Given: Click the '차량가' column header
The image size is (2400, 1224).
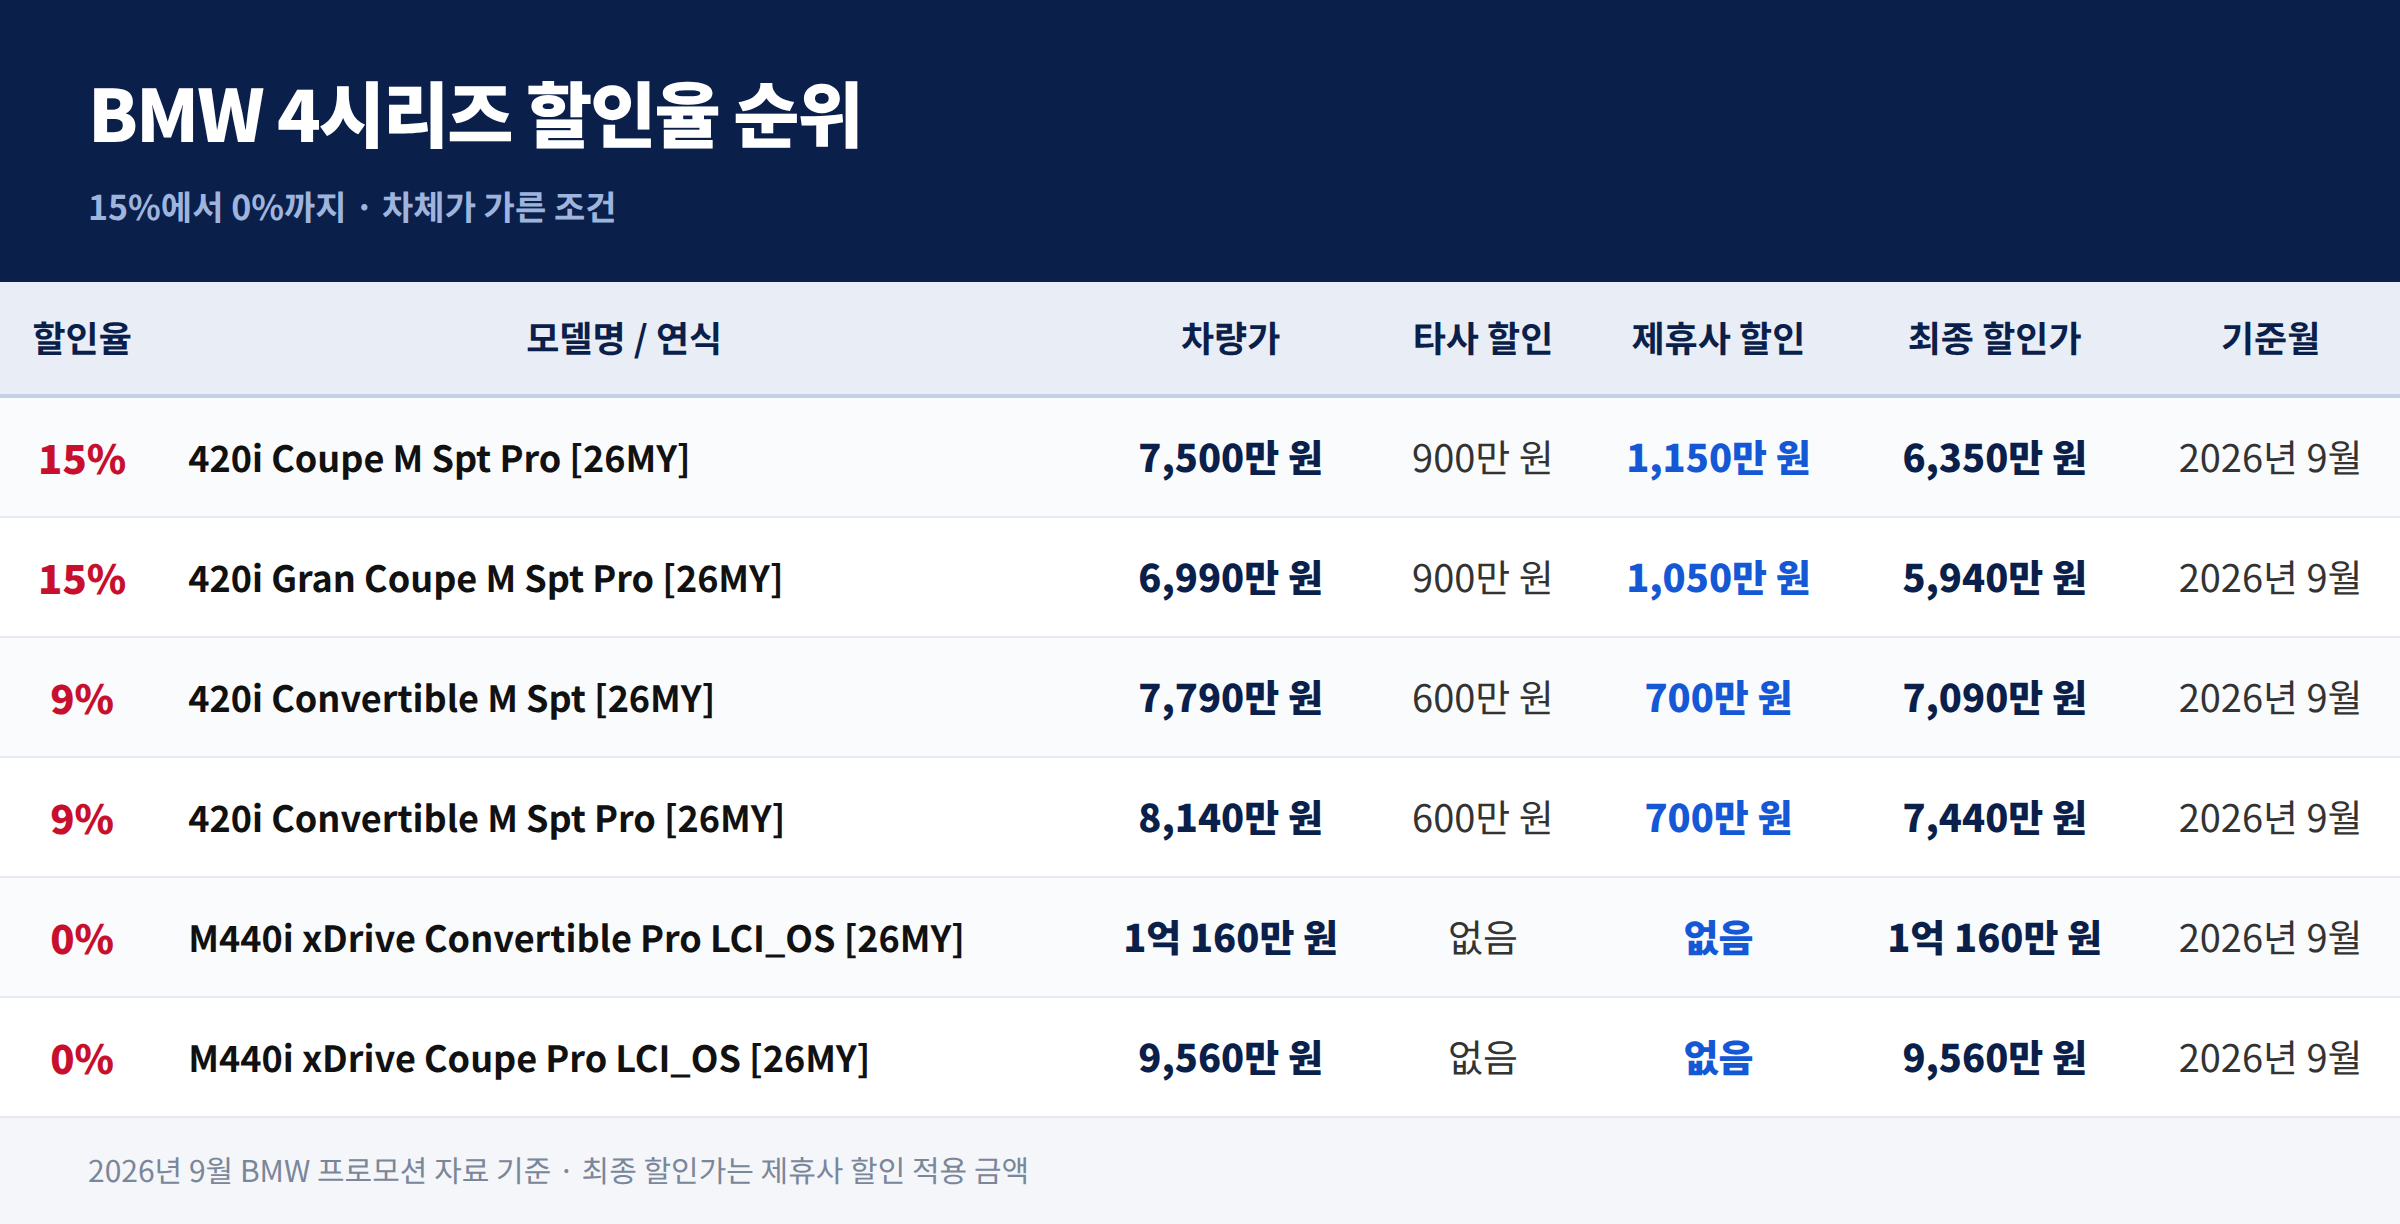Looking at the screenshot, I should tap(1230, 338).
